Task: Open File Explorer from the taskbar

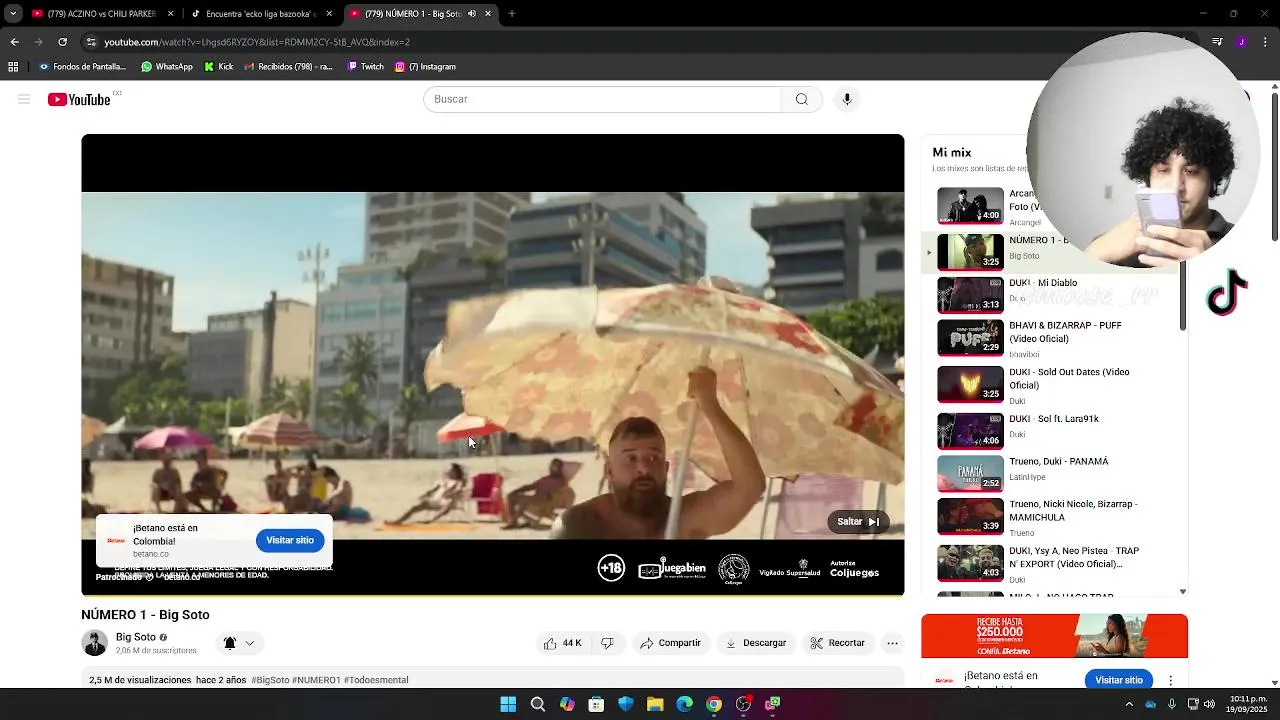Action: coord(655,704)
